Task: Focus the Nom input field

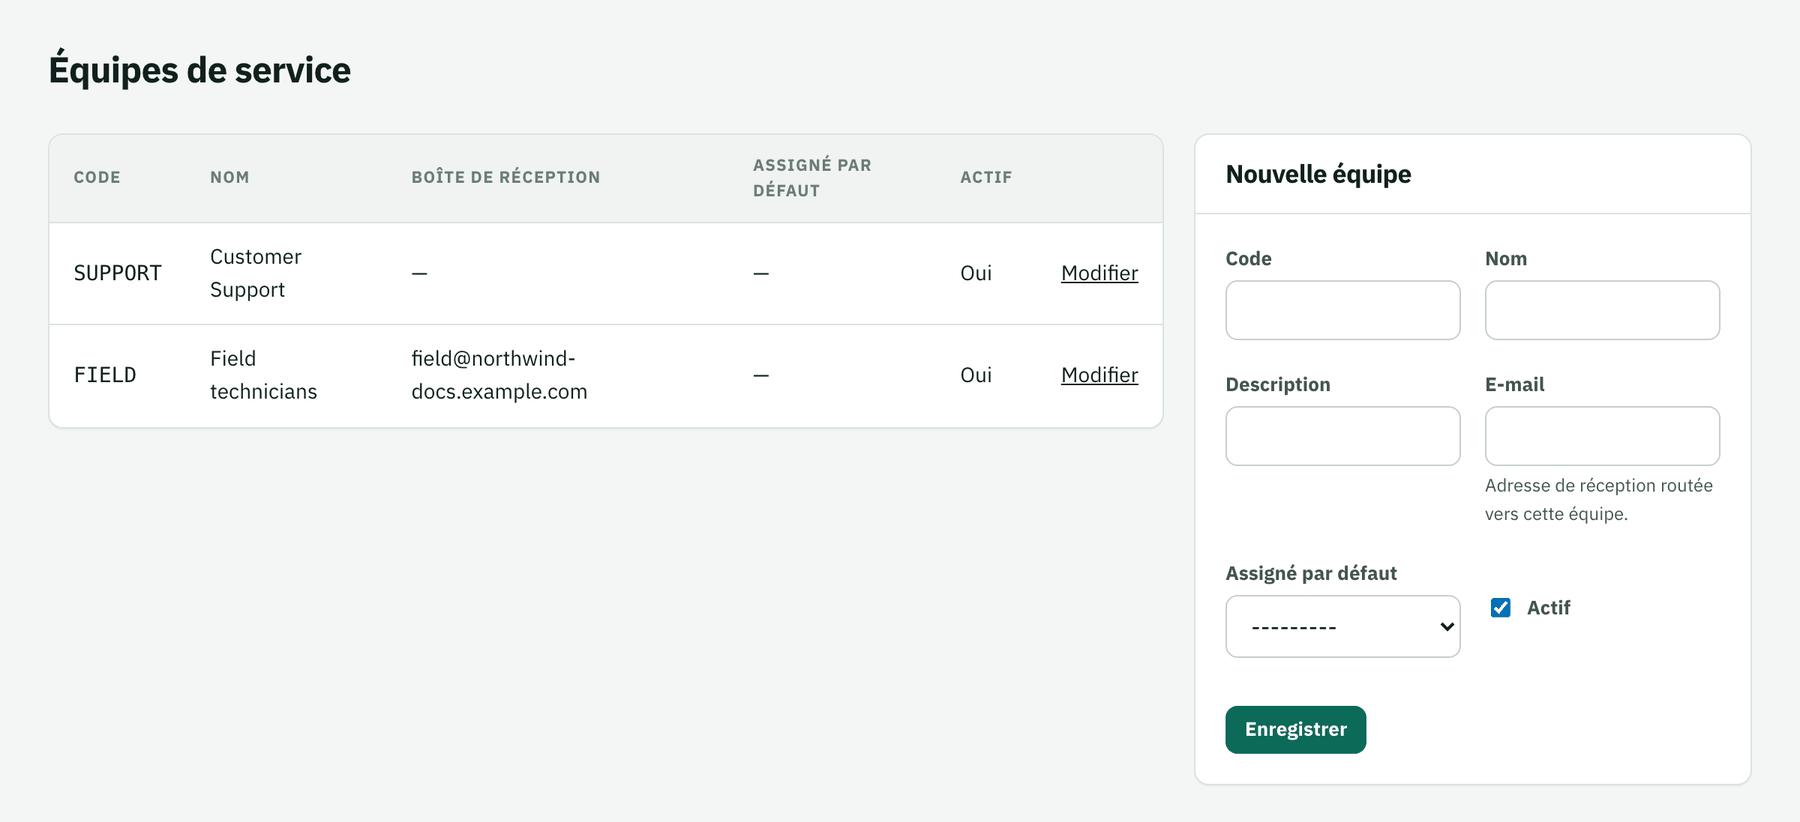Action: click(1602, 310)
